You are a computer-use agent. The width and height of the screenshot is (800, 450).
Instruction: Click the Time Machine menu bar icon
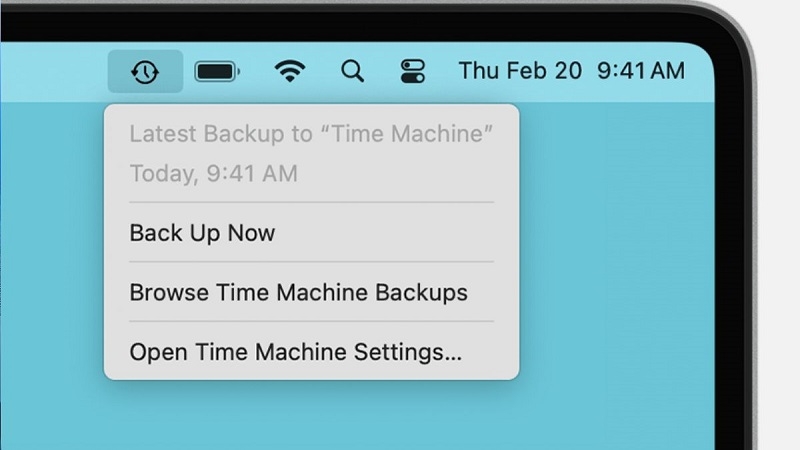click(x=145, y=71)
